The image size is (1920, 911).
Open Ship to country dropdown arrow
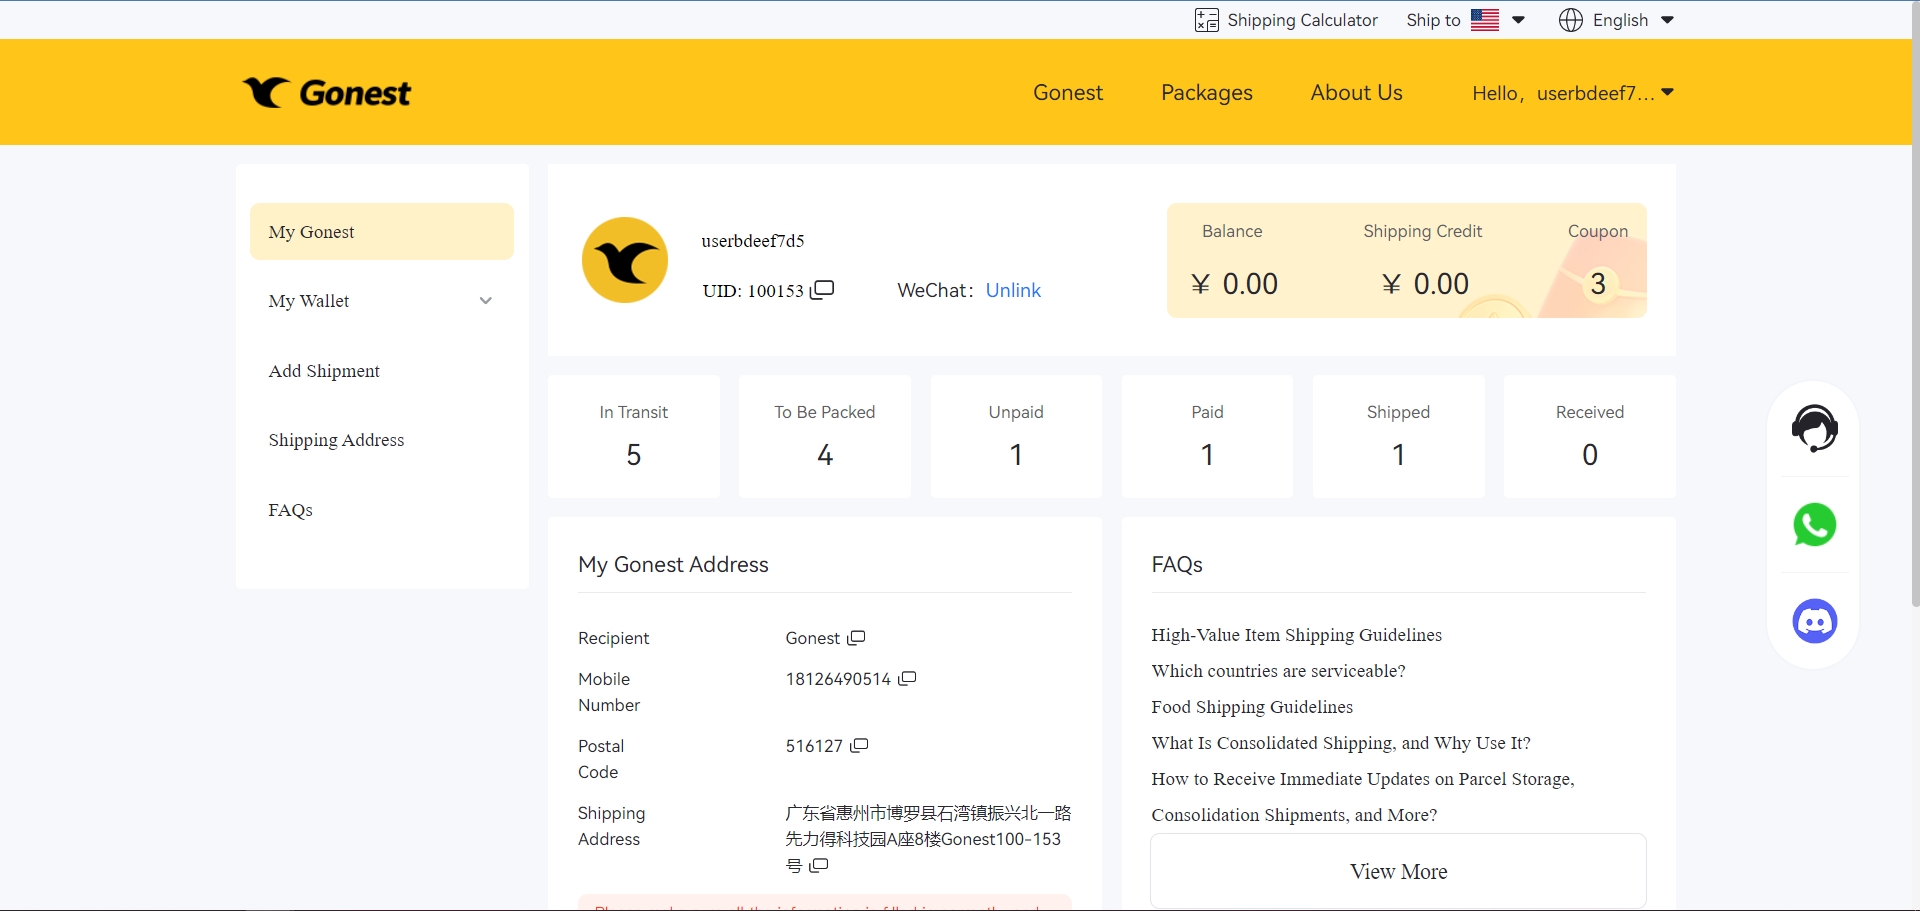[x=1518, y=20]
